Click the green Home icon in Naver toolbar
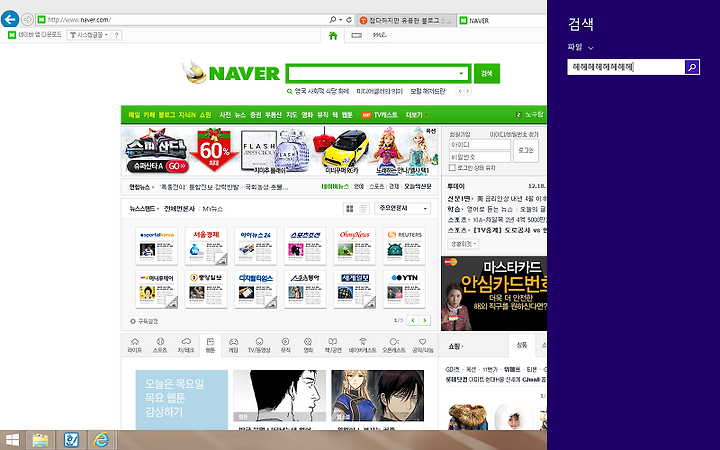Viewport: 720px width, 450px height. (x=333, y=35)
